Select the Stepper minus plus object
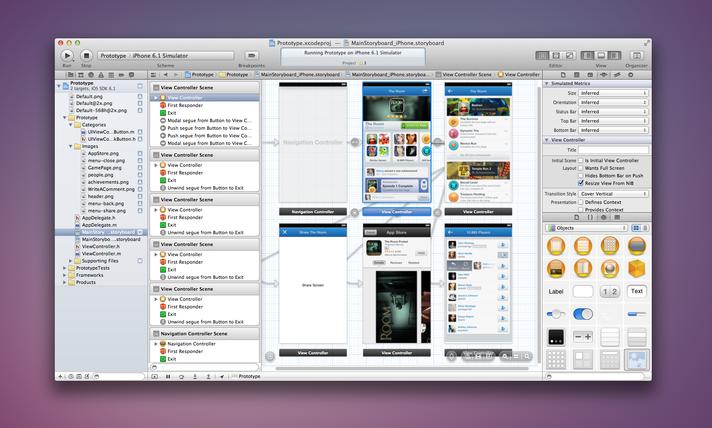712x428 pixels. point(583,337)
